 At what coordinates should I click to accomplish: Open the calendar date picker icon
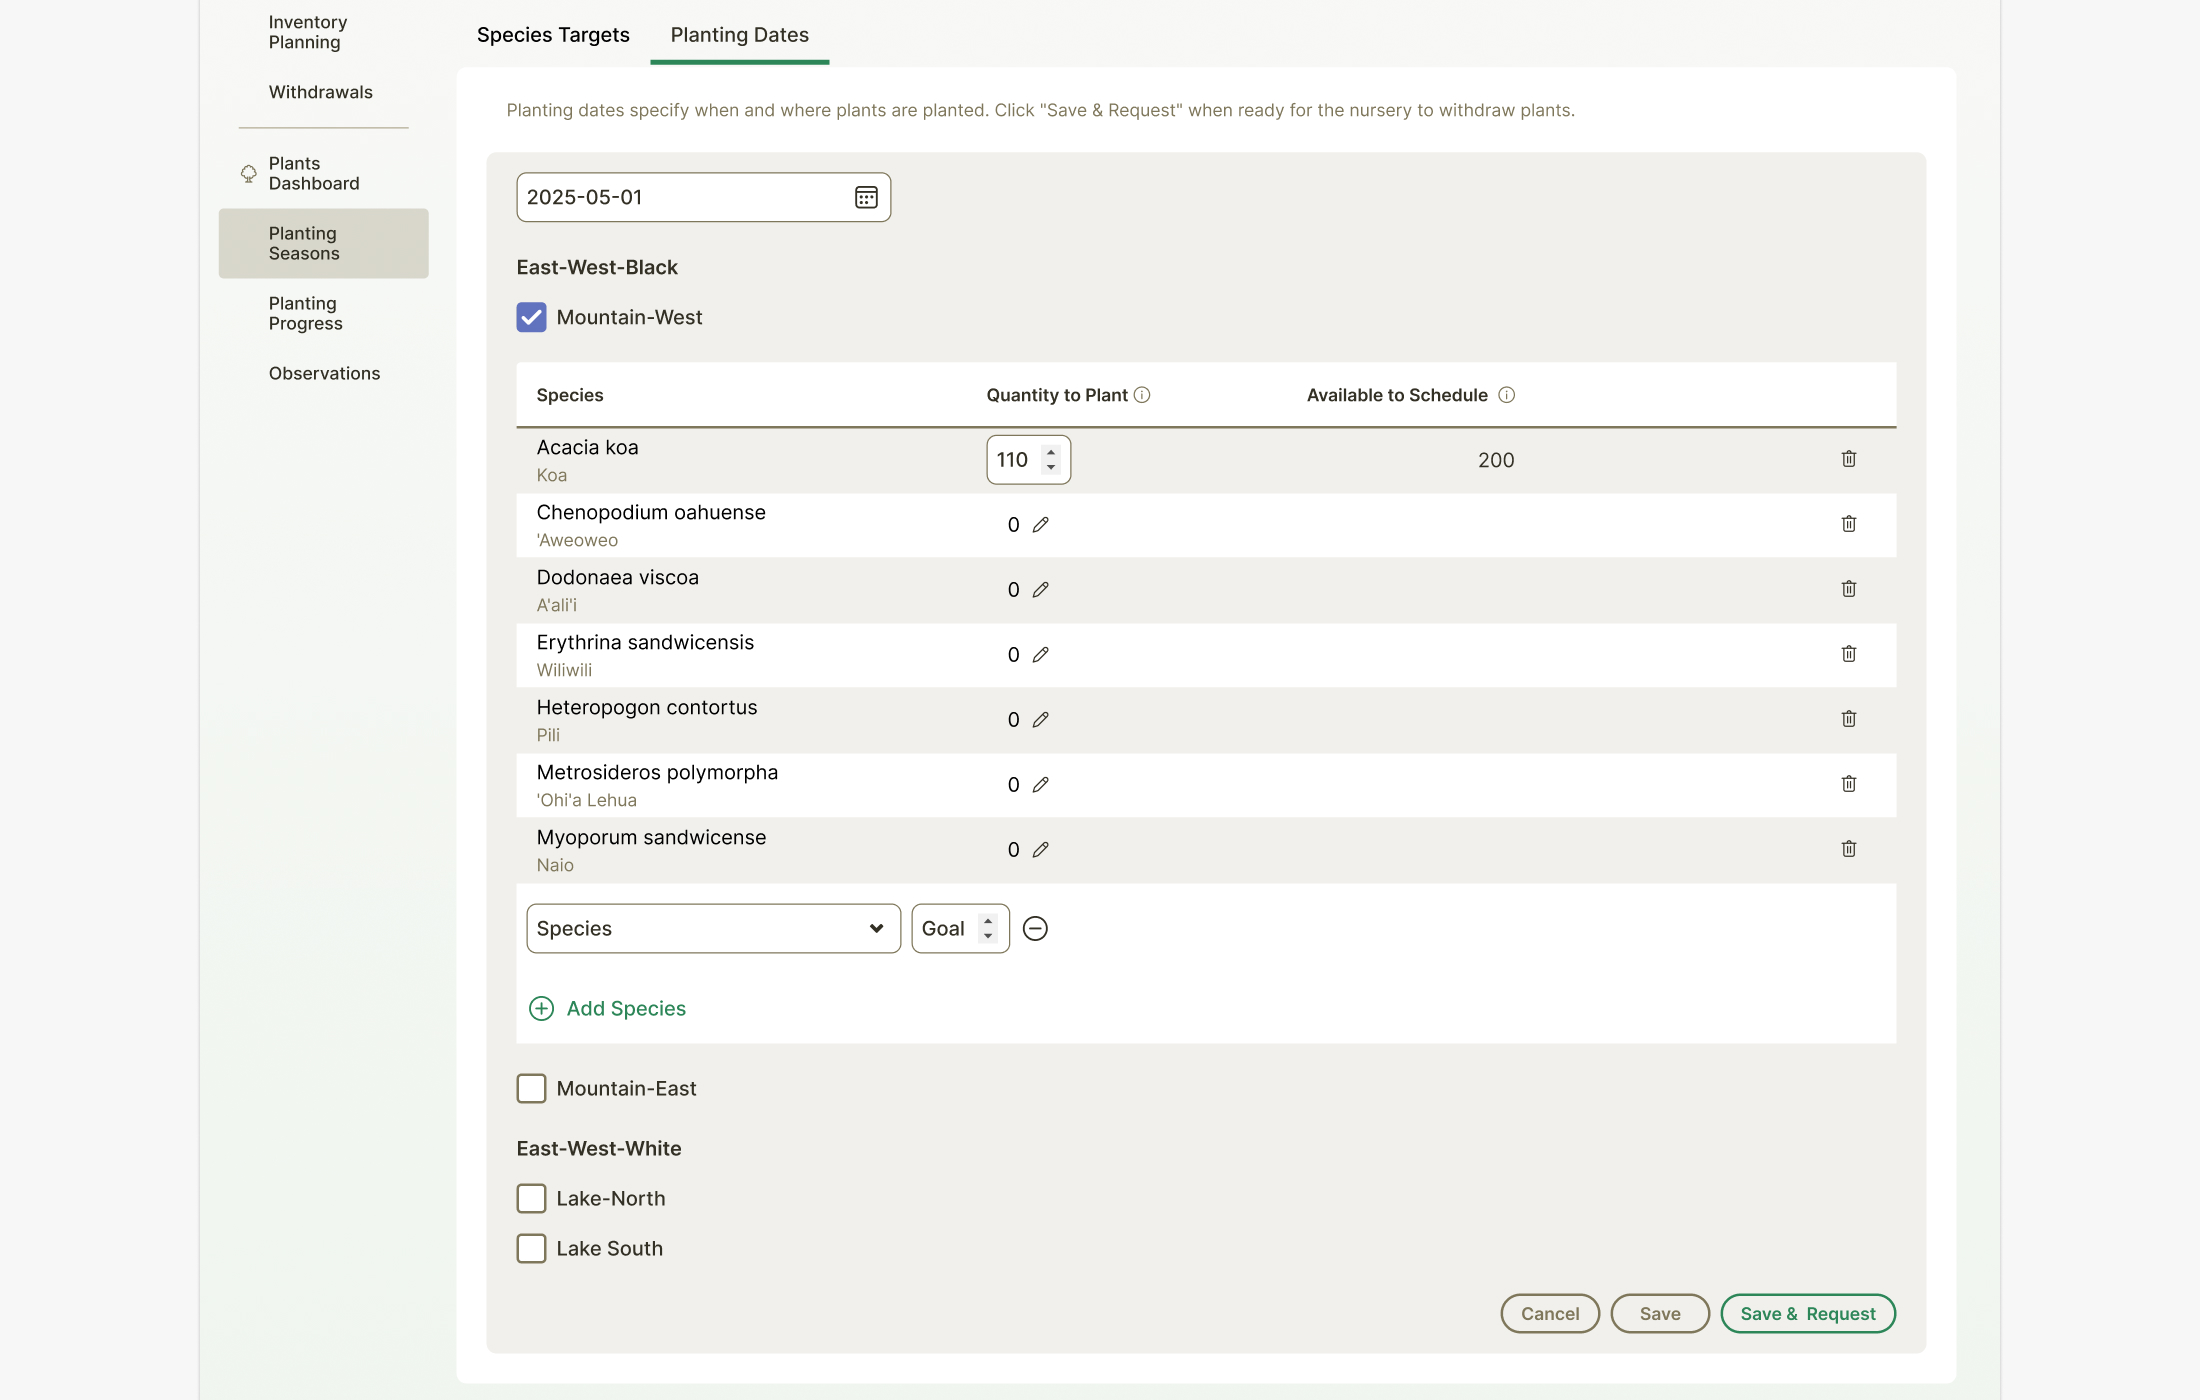click(x=866, y=197)
